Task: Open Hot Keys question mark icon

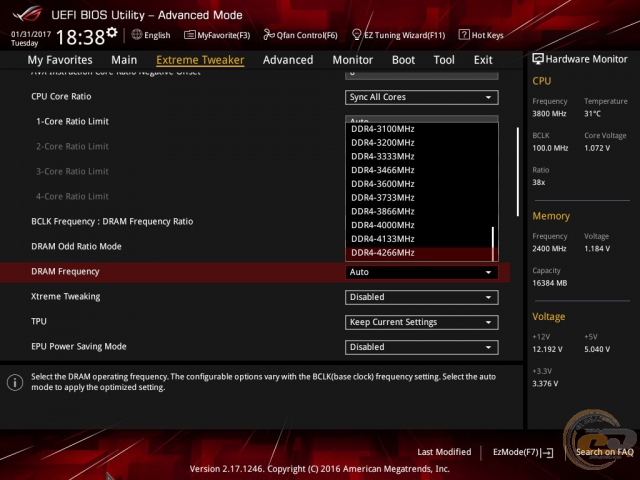Action: point(464,35)
